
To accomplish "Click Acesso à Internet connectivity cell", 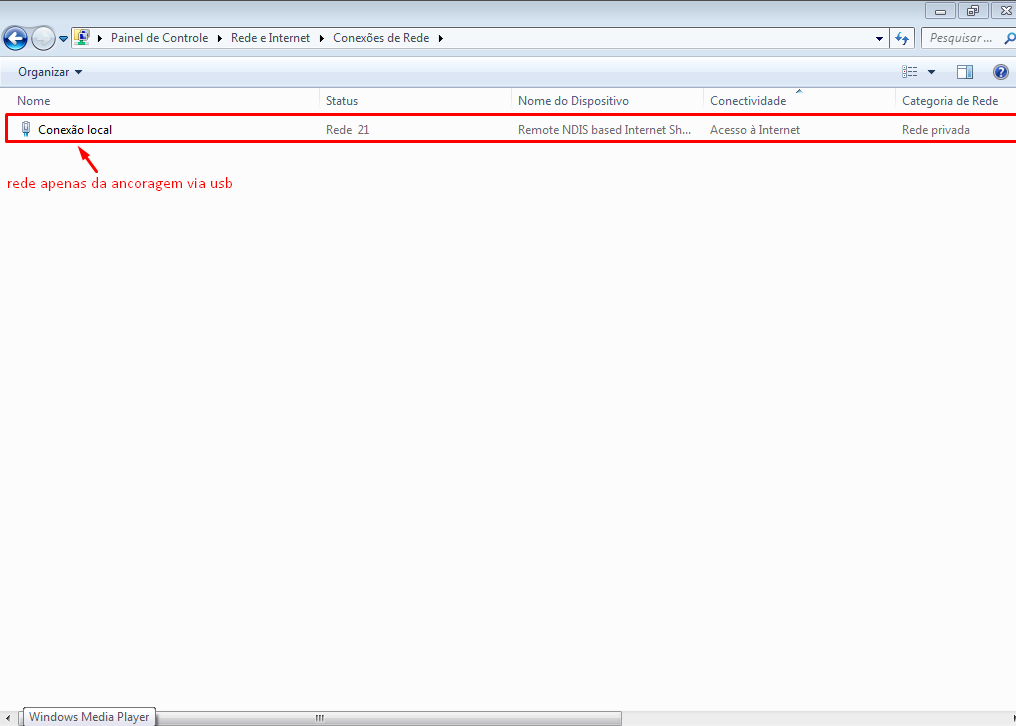I will coord(755,130).
